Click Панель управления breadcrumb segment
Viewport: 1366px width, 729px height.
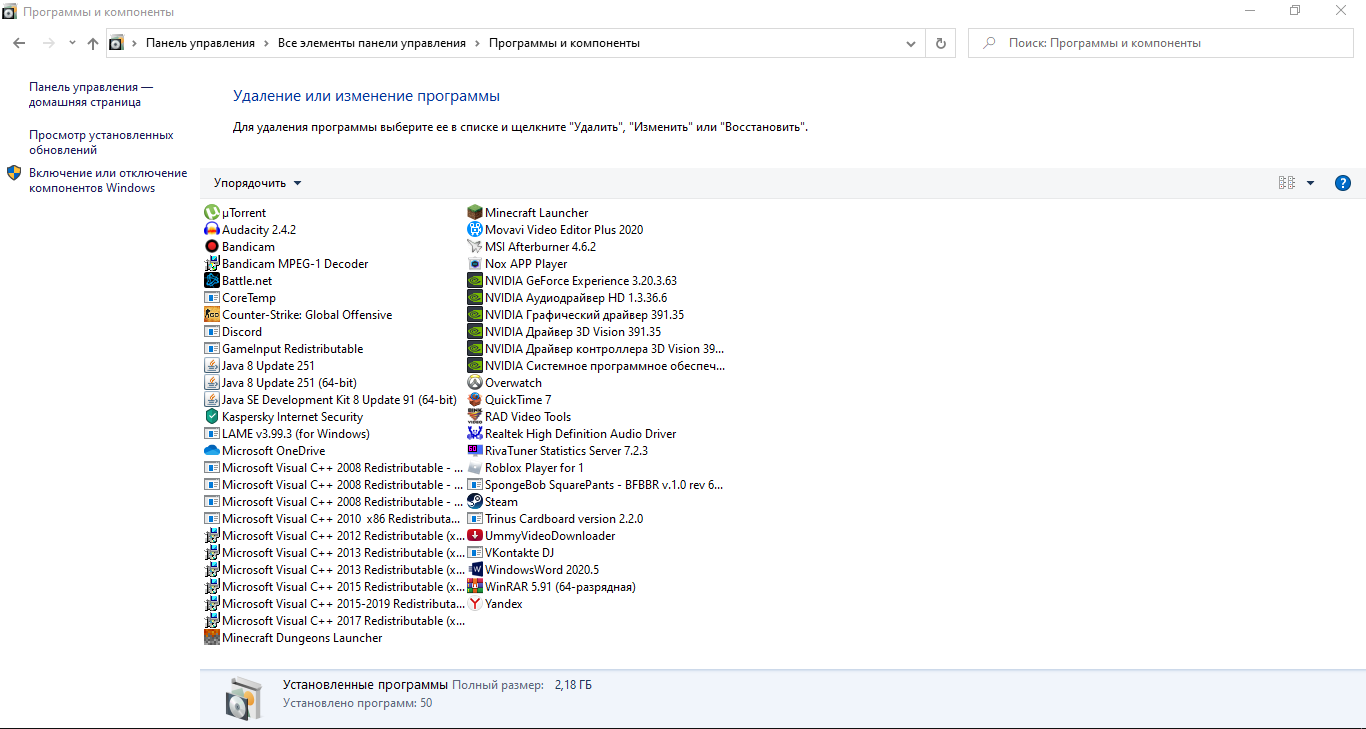(200, 43)
